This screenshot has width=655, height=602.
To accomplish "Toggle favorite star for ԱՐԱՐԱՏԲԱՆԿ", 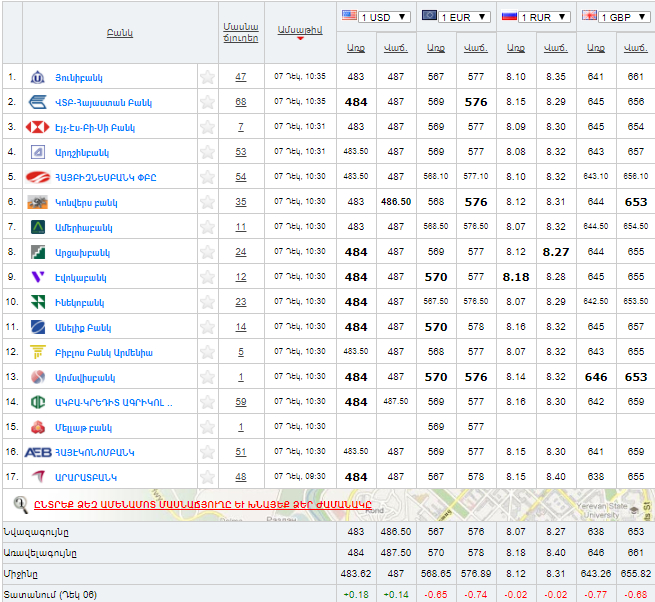I will click(x=207, y=477).
